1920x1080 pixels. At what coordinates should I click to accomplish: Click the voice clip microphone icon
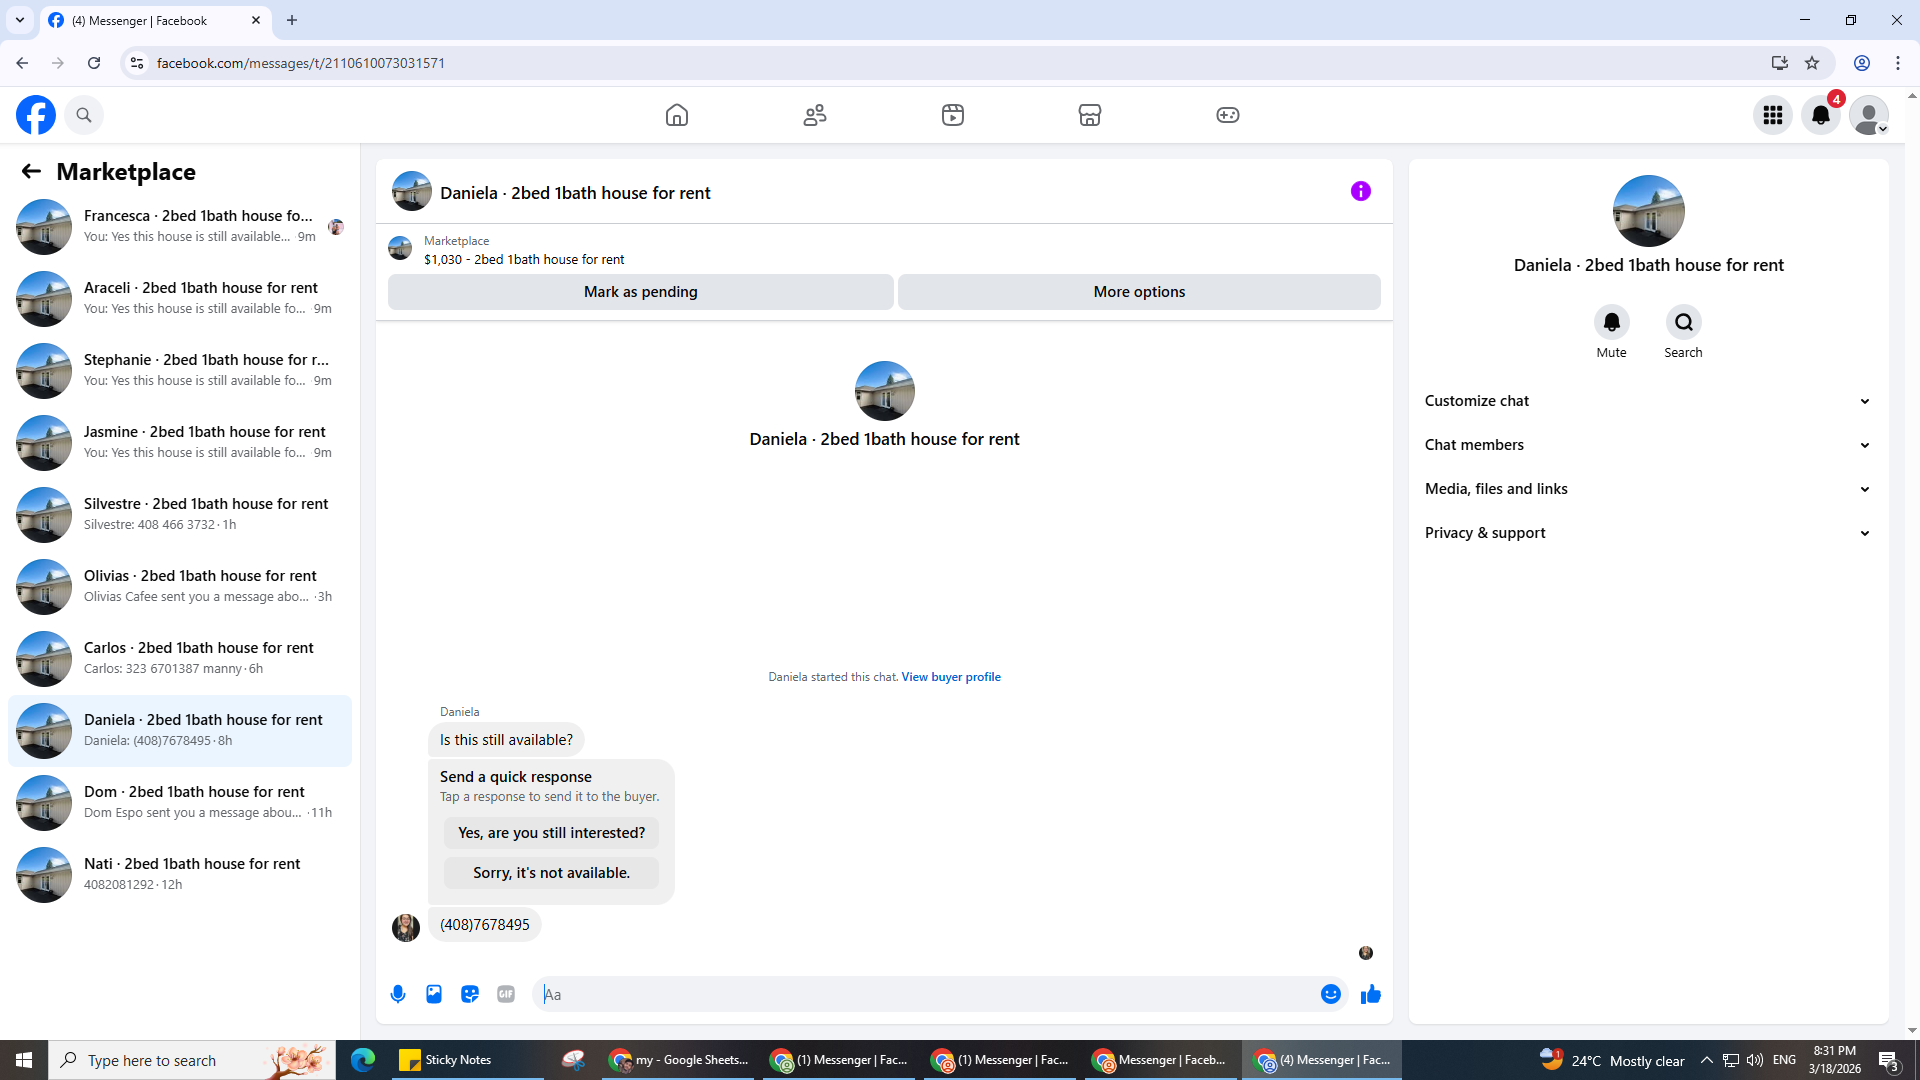pos(398,994)
